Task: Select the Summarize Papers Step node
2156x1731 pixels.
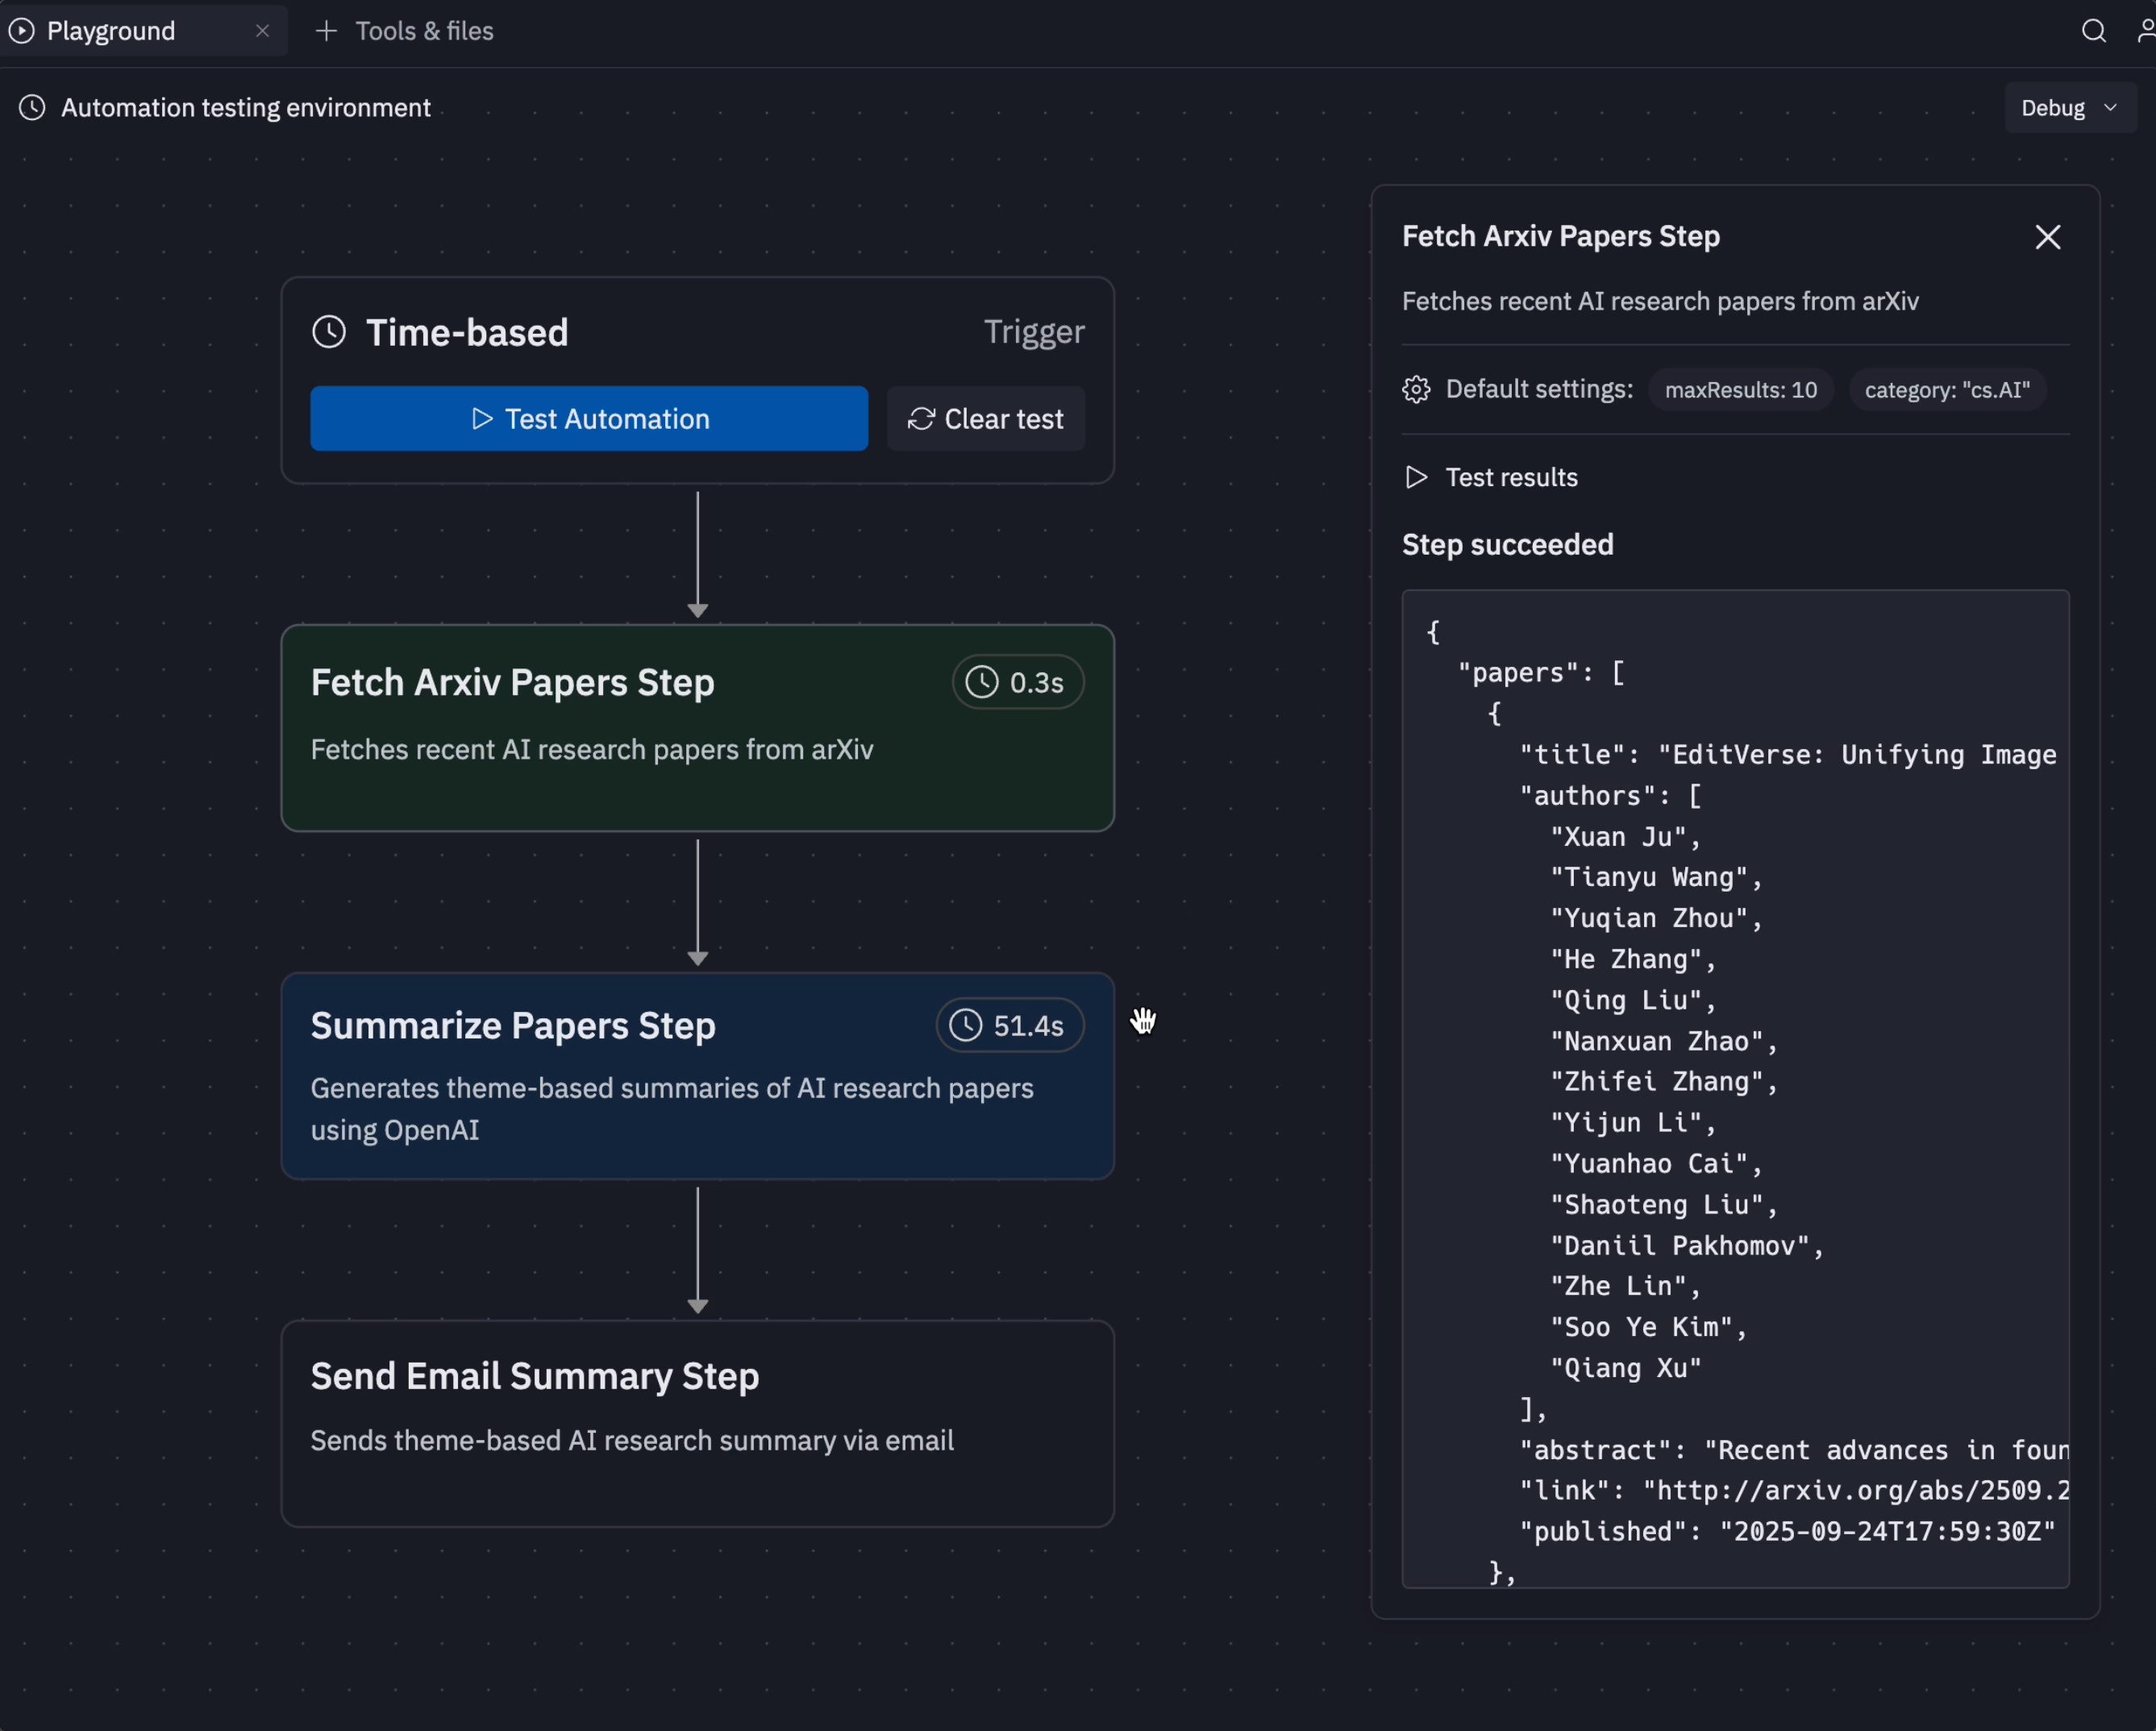Action: point(697,1076)
